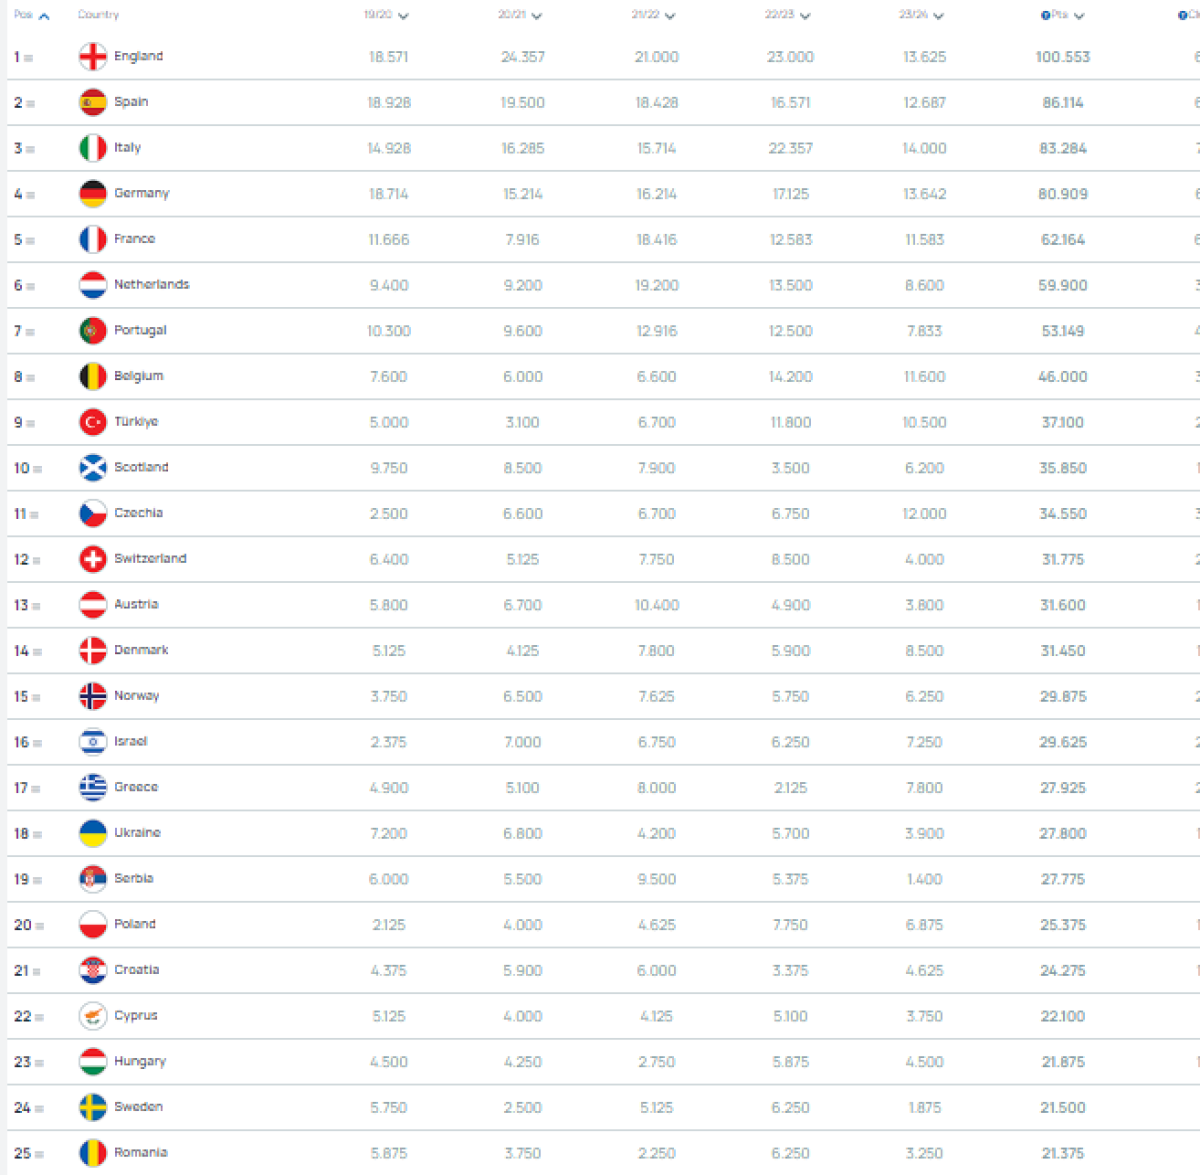Click England's total points value 100.553

[x=1062, y=57]
